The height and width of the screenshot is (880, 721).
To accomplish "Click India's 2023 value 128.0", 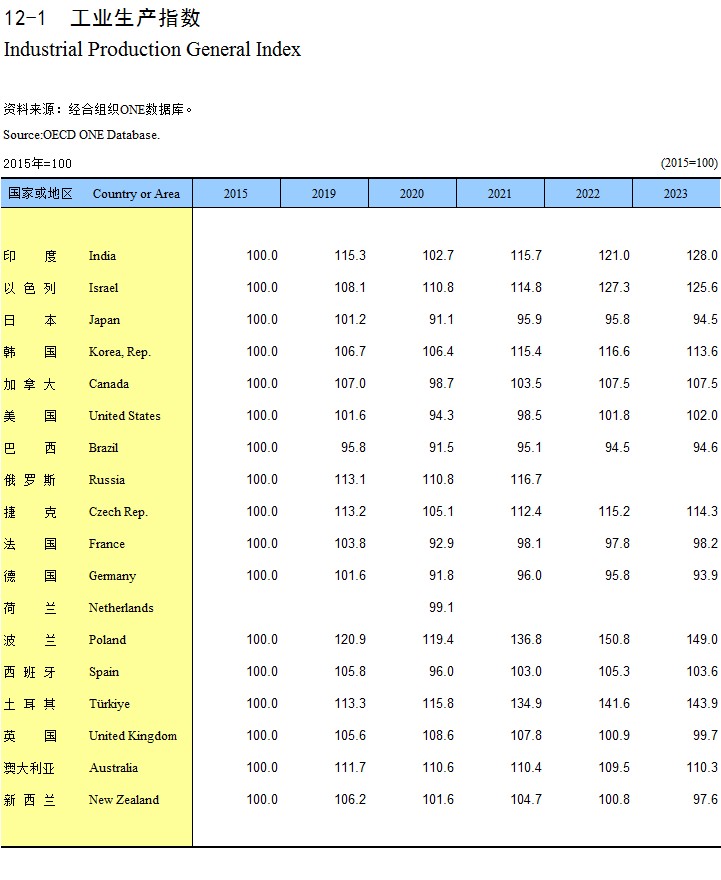I will pos(702,256).
